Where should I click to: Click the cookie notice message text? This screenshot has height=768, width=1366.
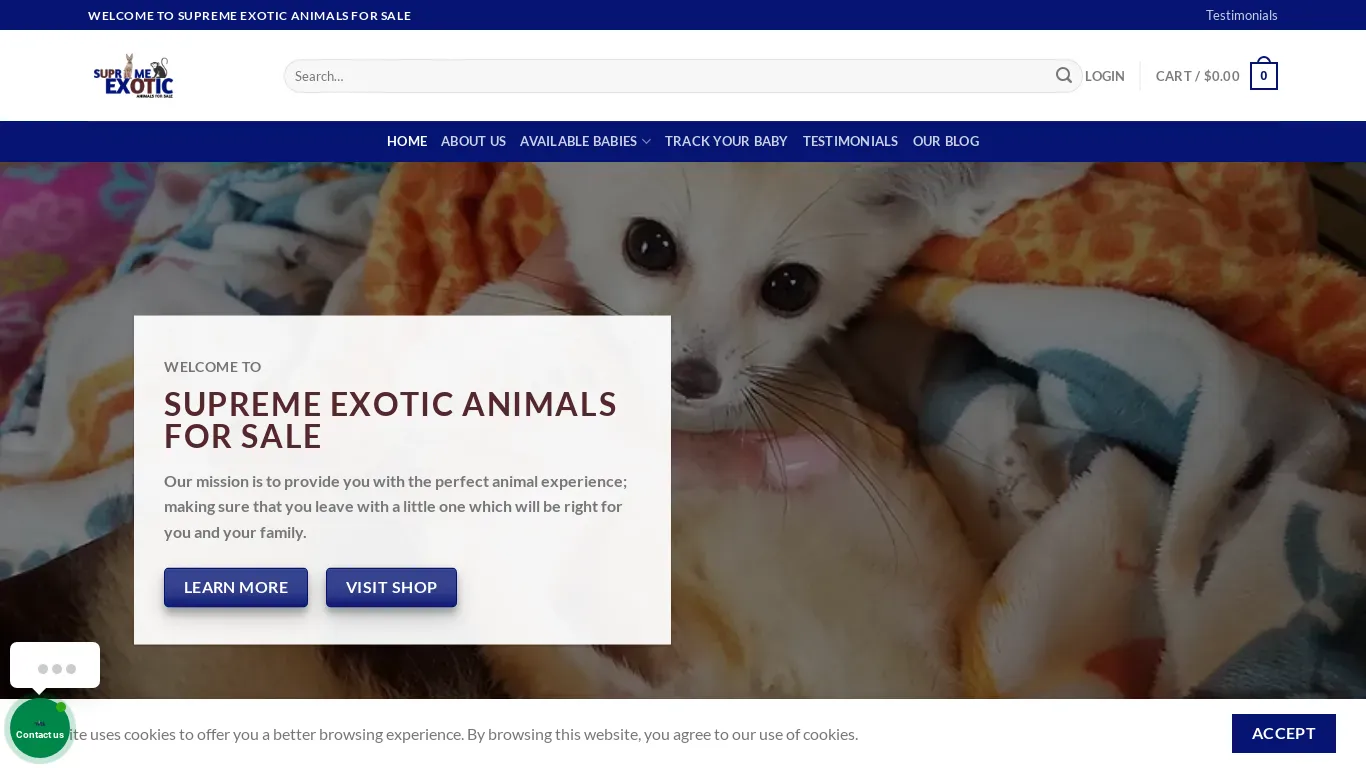[x=465, y=734]
